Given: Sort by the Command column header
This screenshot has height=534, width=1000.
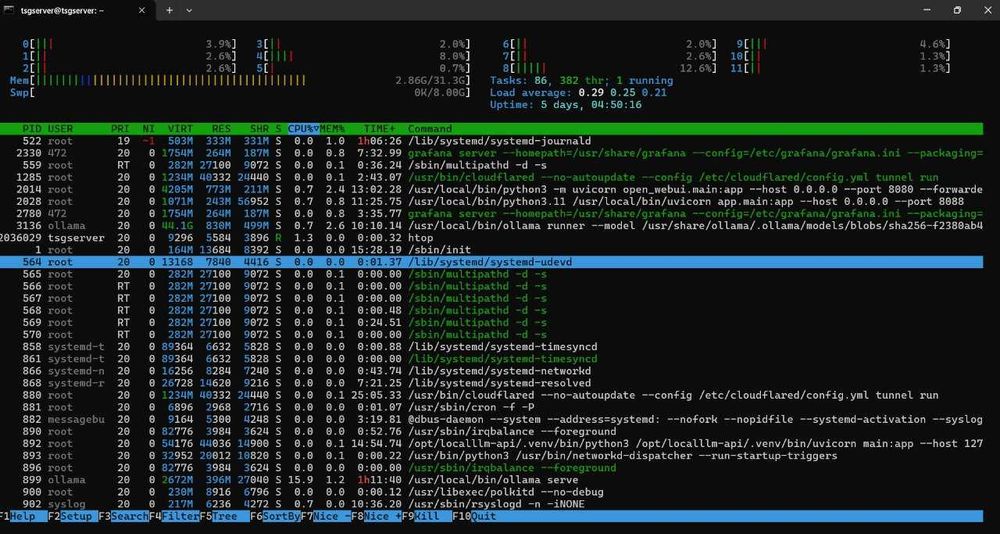Looking at the screenshot, I should 430,129.
